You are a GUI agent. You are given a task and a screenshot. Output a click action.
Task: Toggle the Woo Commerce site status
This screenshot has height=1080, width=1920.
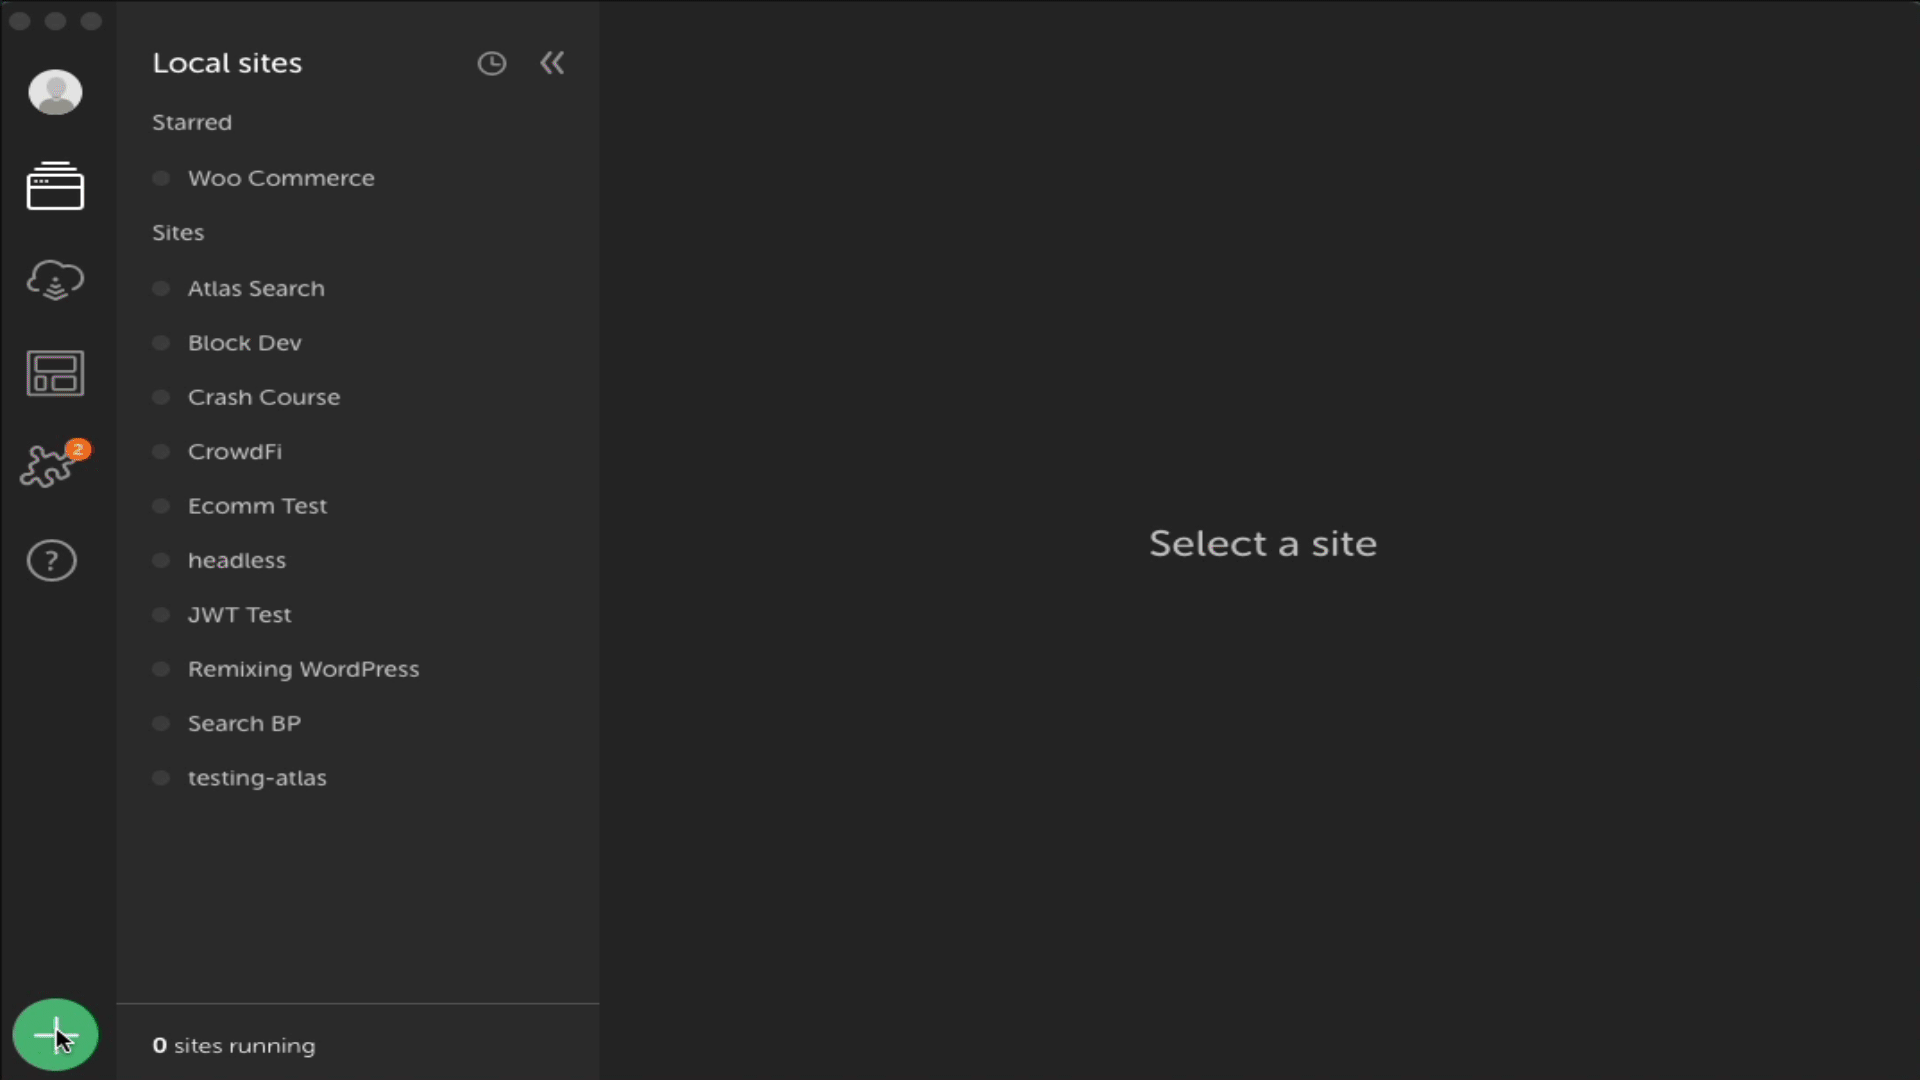tap(162, 178)
